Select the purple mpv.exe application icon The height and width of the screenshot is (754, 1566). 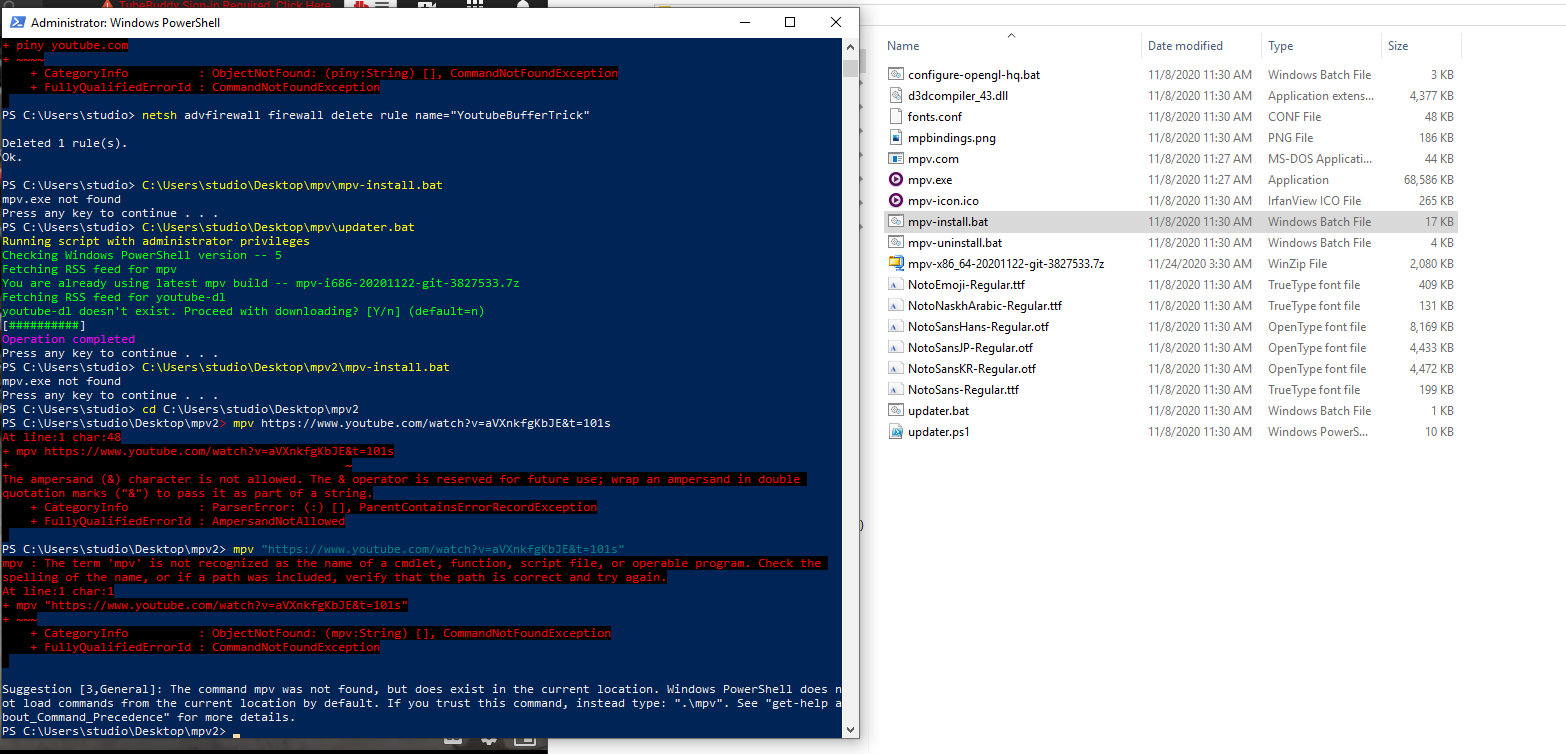point(896,180)
